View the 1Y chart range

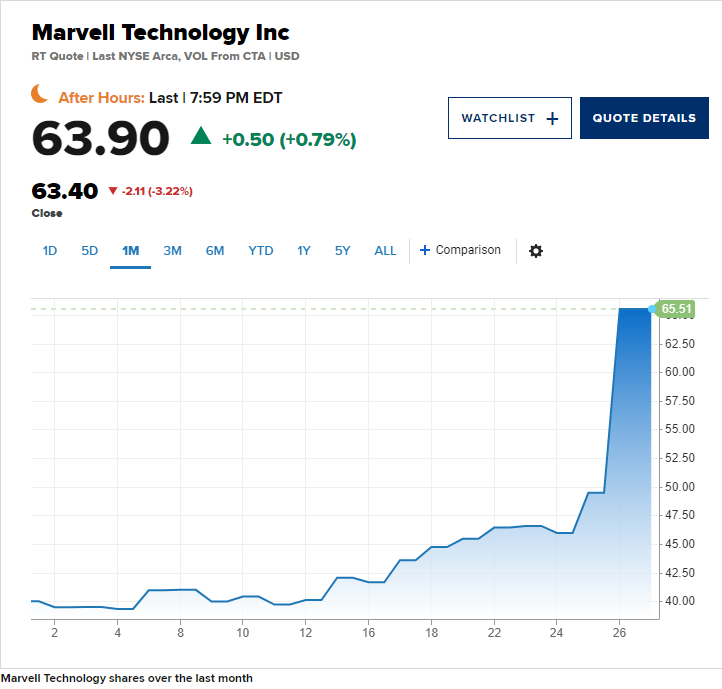tap(304, 251)
